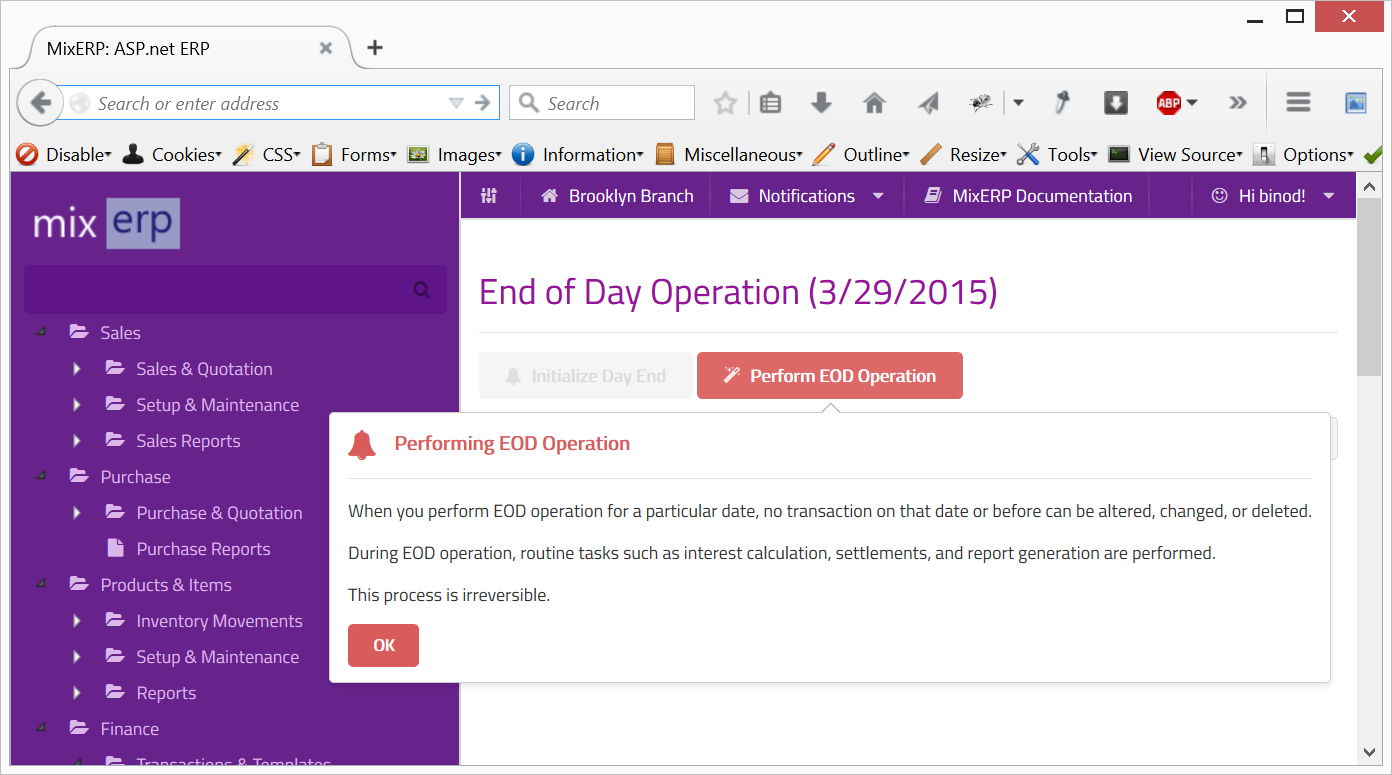Bookmark this page with the star icon

(x=725, y=103)
